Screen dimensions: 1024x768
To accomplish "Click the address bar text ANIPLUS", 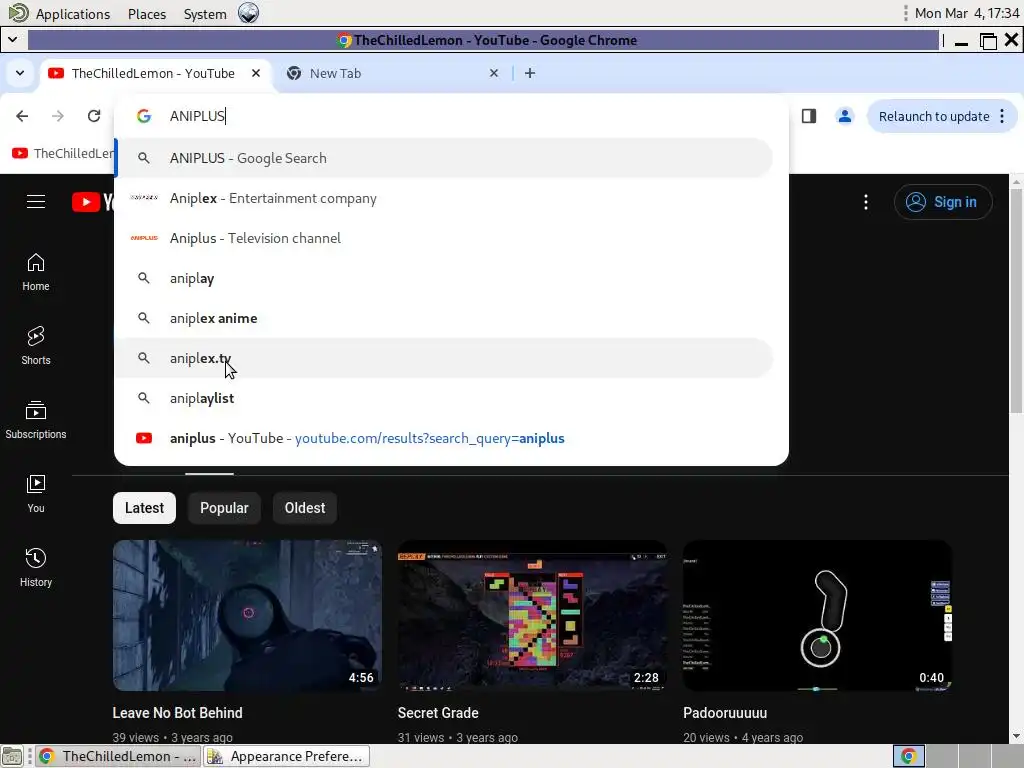I will point(197,116).
